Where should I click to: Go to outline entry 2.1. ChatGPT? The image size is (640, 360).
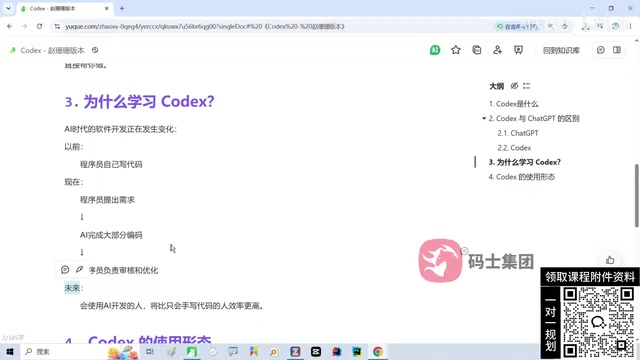tap(518, 133)
